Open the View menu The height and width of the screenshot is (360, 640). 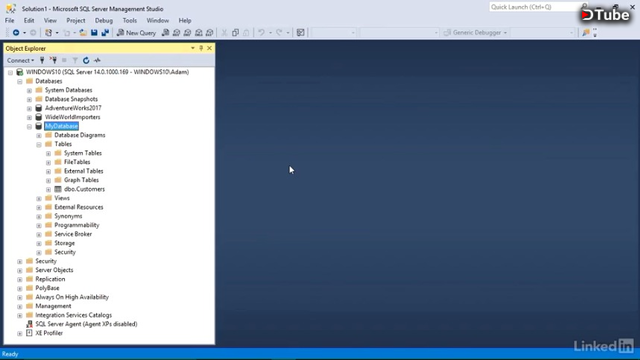pos(50,20)
